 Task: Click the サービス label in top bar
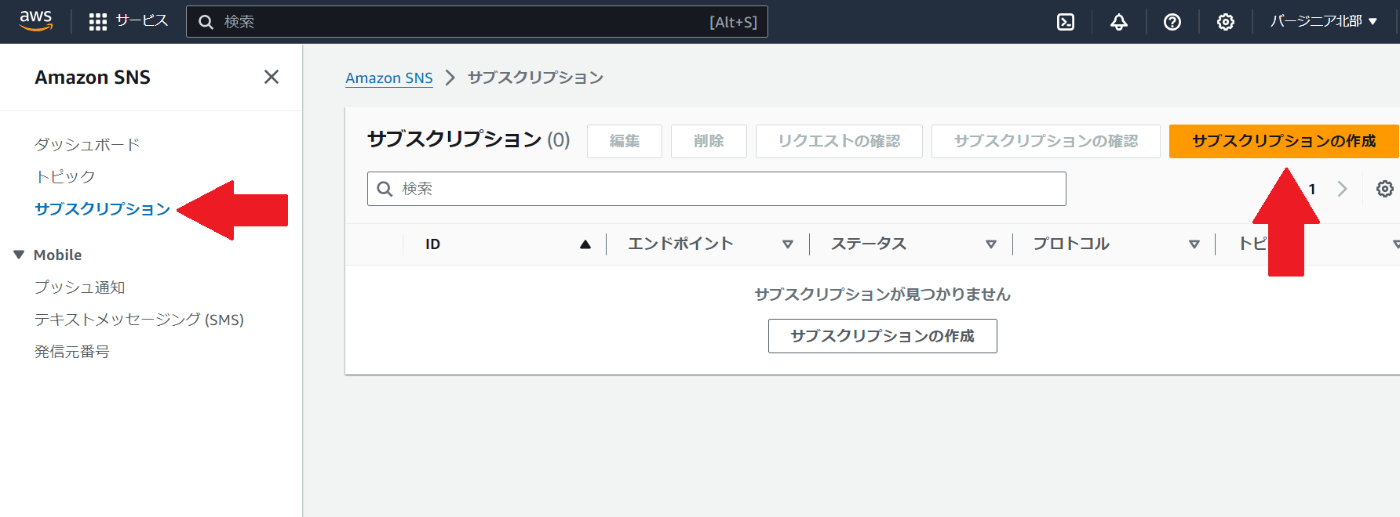(141, 21)
